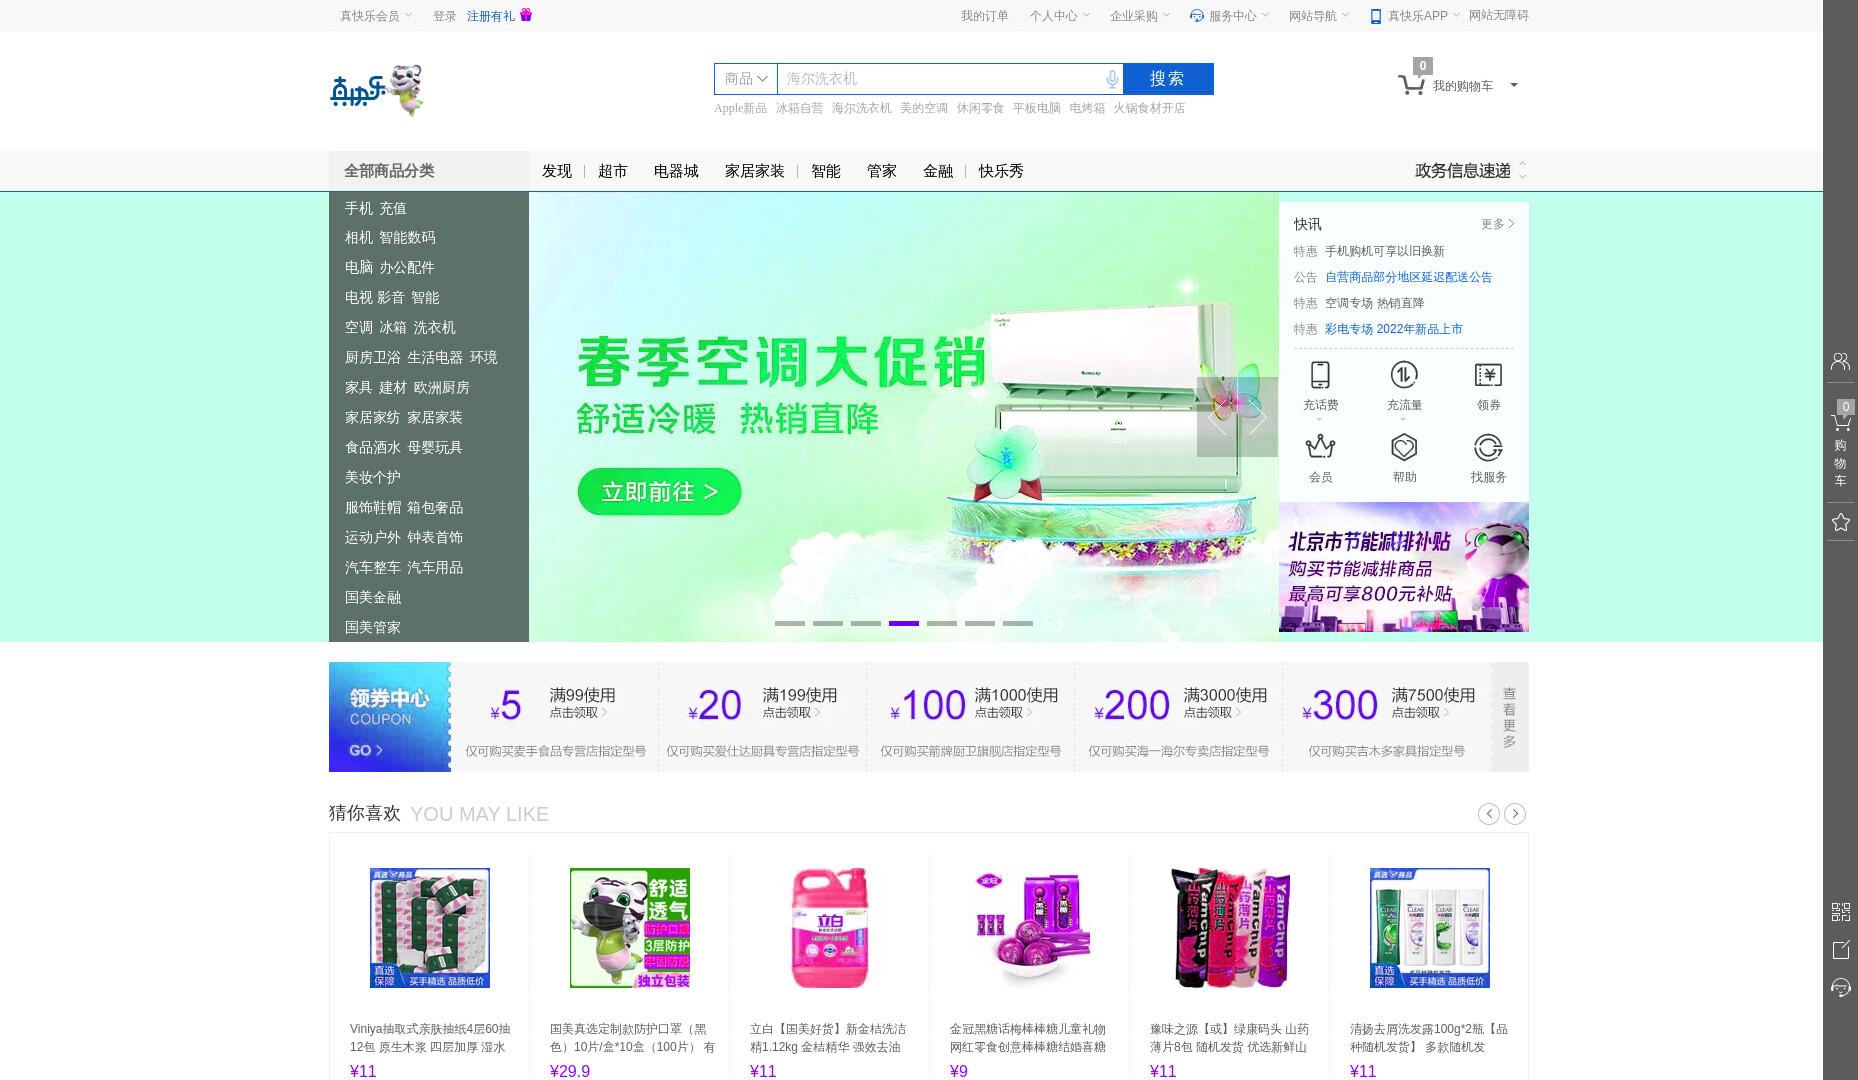Image resolution: width=1858 pixels, height=1080 pixels.
Task: Click the 领券 coupon icon
Action: pos(1488,375)
